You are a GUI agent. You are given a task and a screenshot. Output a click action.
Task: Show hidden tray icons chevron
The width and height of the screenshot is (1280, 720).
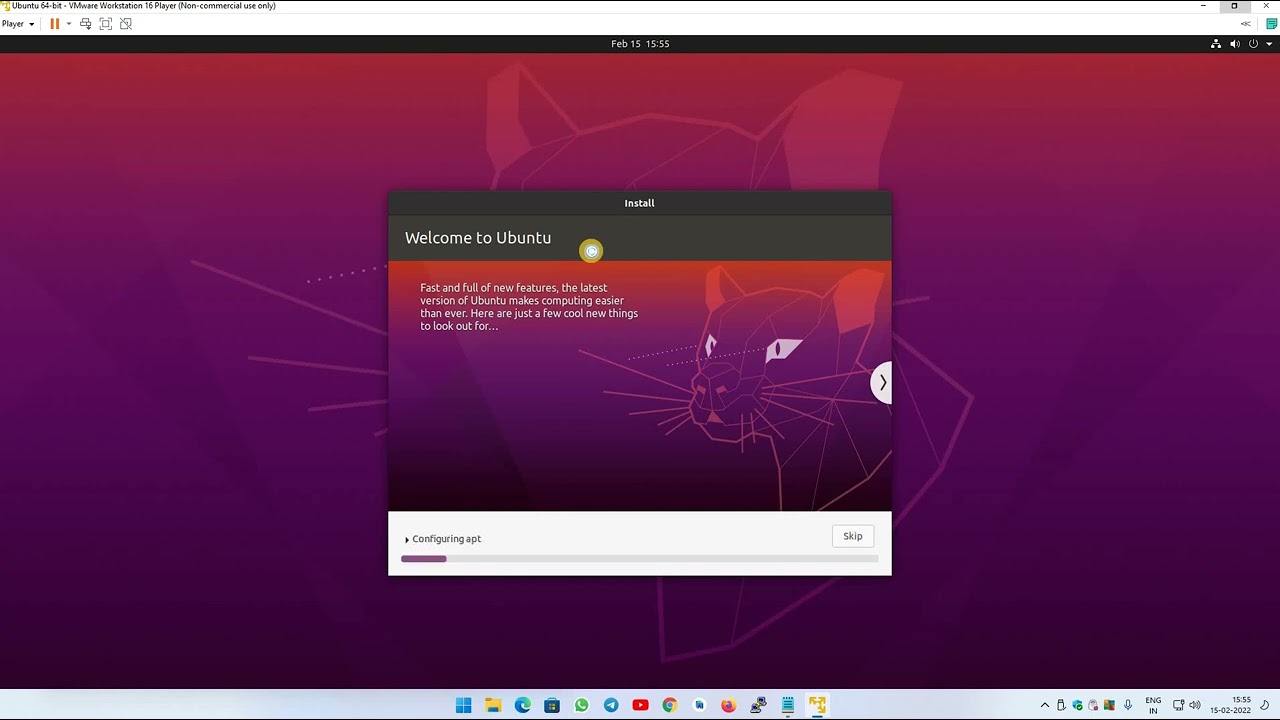1045,705
